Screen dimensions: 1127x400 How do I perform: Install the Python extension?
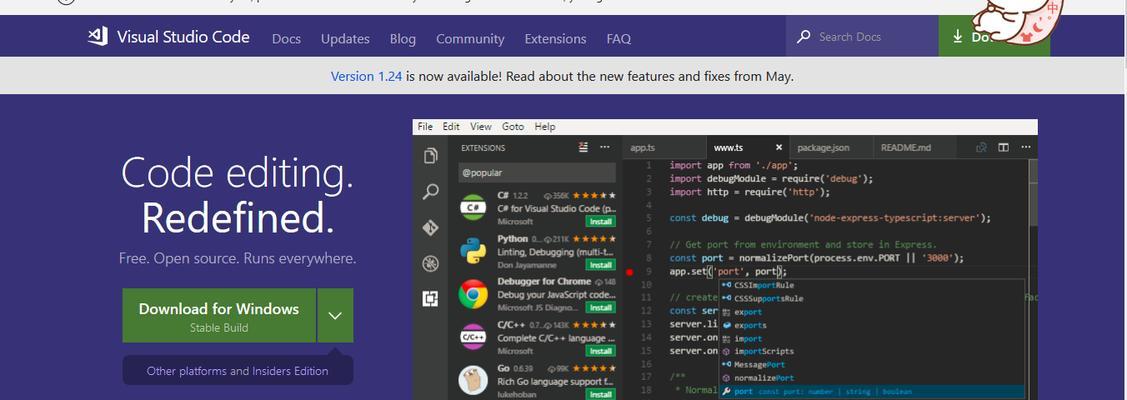point(600,265)
